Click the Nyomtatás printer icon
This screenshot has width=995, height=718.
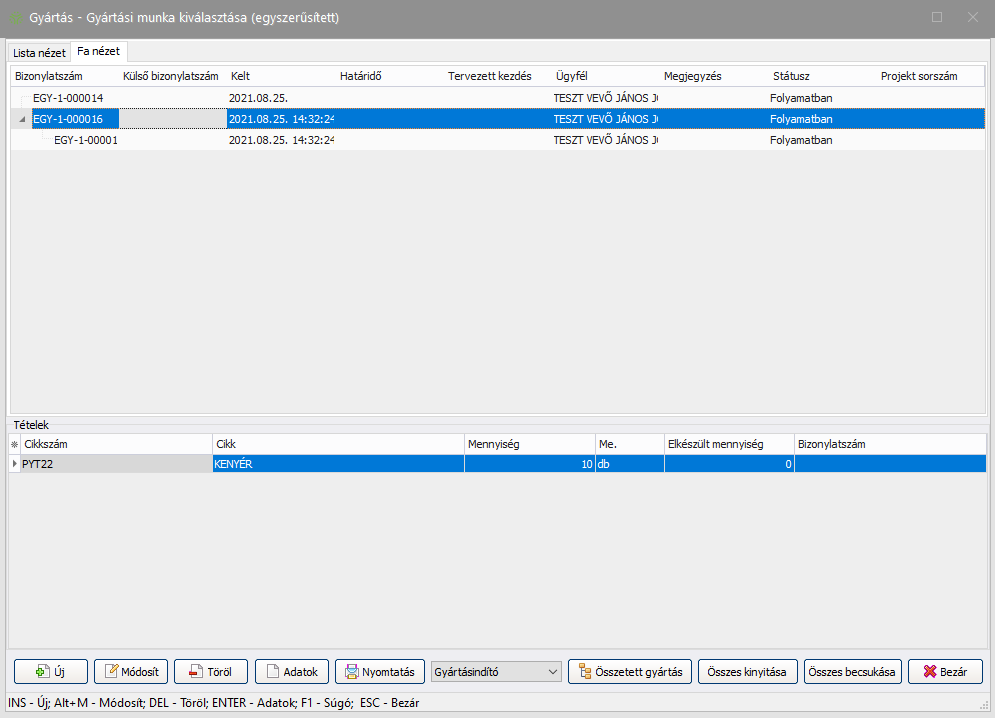(x=351, y=672)
